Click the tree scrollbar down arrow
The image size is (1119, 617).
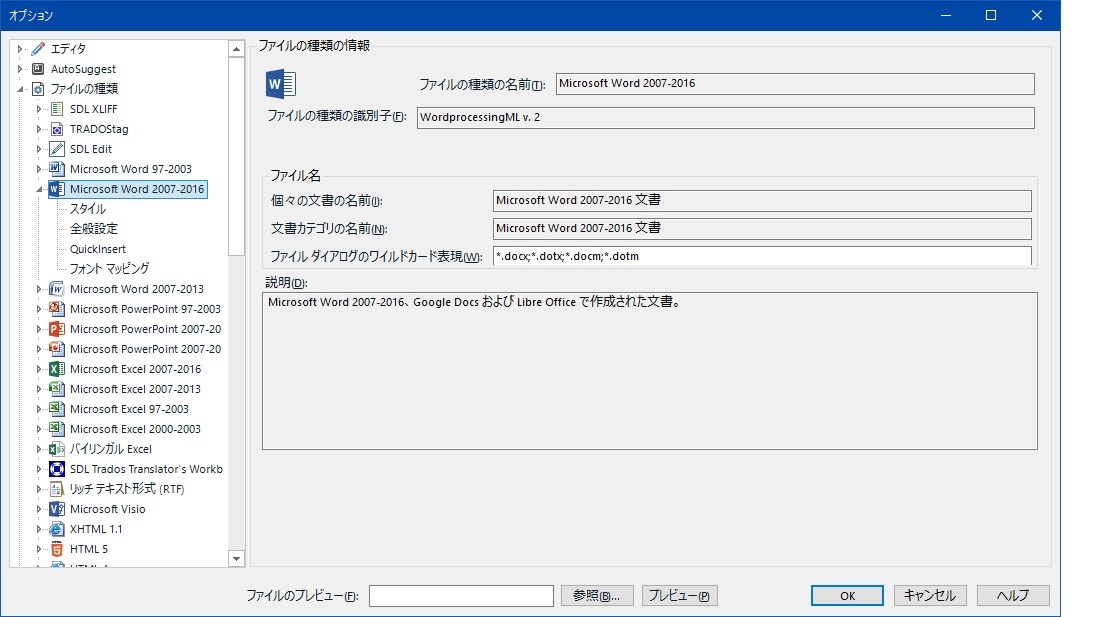point(236,559)
